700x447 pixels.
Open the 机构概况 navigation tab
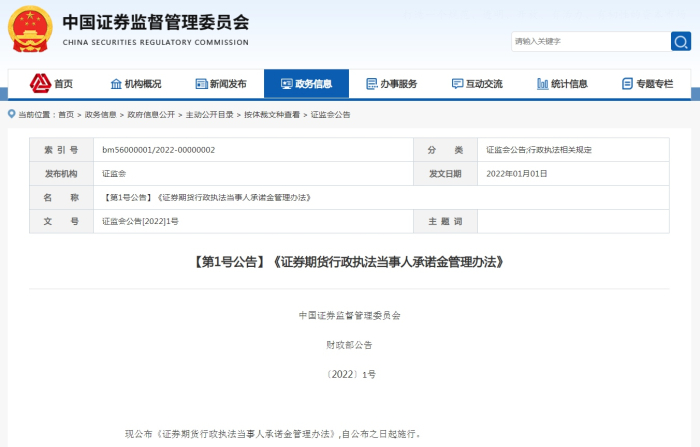pyautogui.click(x=136, y=84)
